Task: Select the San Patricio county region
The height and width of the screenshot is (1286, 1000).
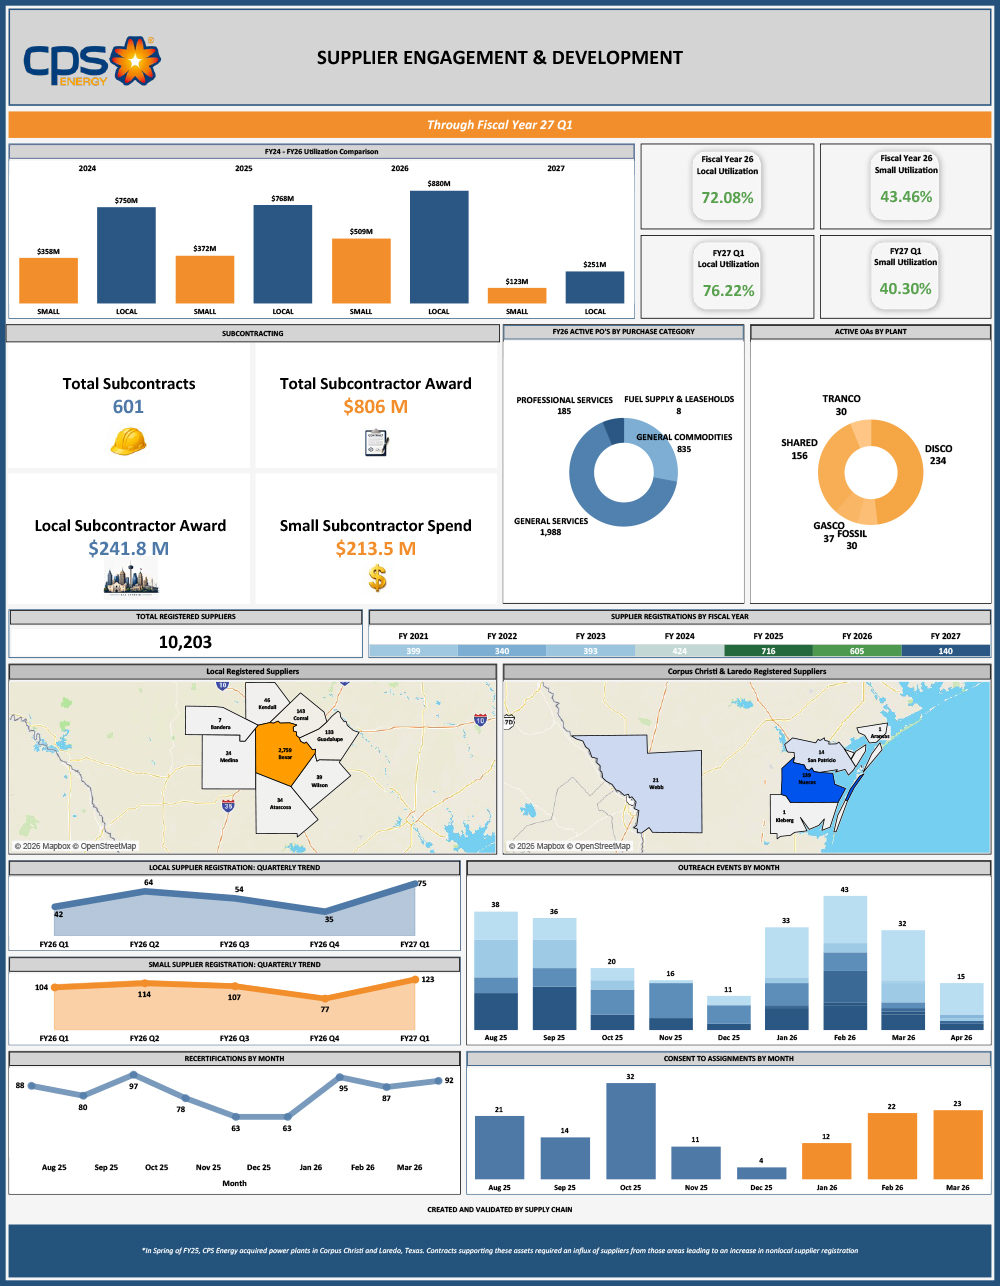Action: (822, 755)
